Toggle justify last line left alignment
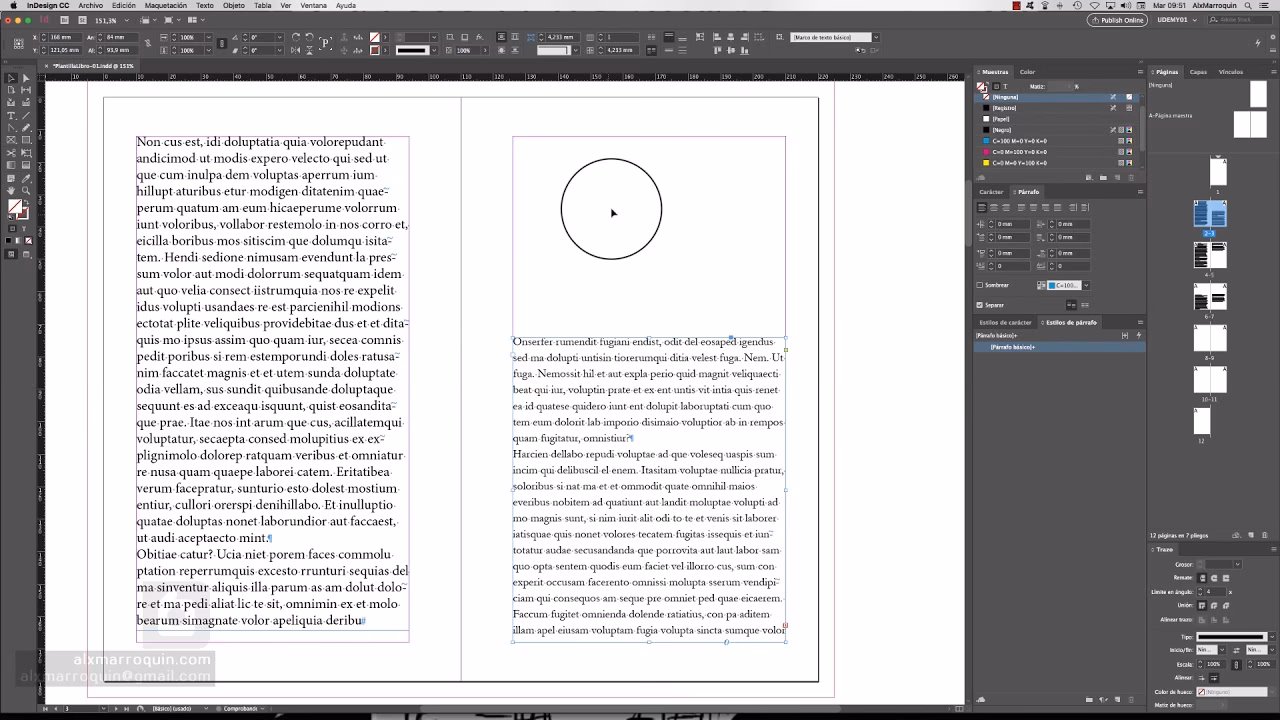Image resolution: width=1280 pixels, height=720 pixels. [x=1021, y=207]
